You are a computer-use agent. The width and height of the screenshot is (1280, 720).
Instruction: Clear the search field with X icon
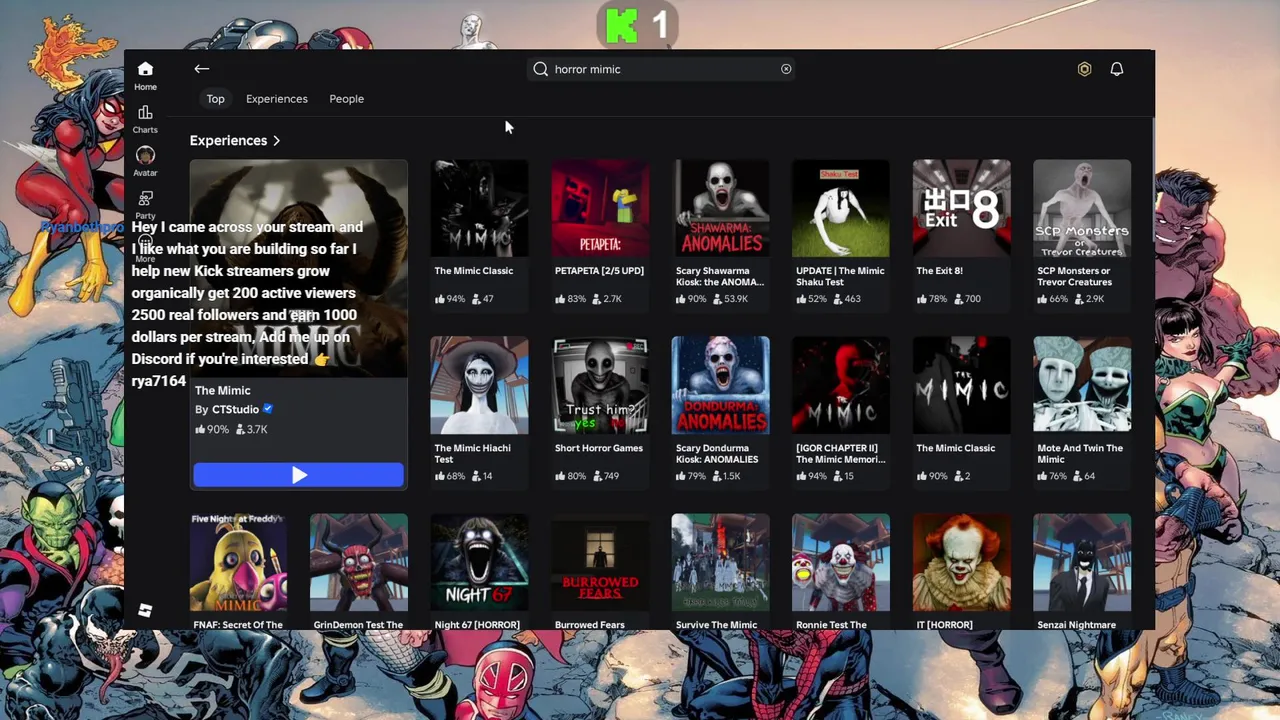(786, 69)
